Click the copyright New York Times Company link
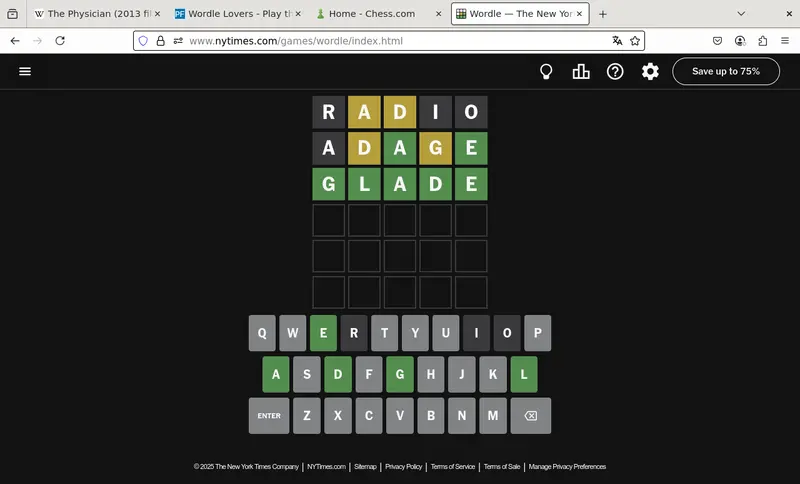Screen dimensions: 800x484 (x=246, y=467)
